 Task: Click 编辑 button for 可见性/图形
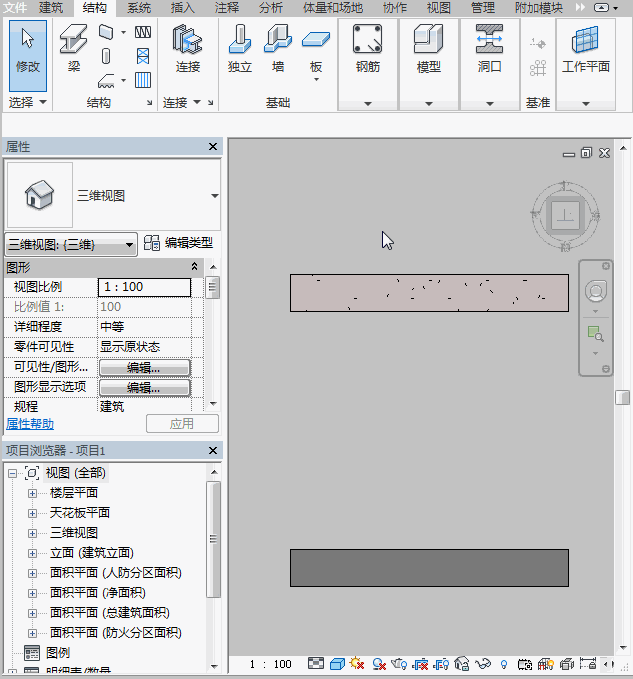pyautogui.click(x=145, y=368)
